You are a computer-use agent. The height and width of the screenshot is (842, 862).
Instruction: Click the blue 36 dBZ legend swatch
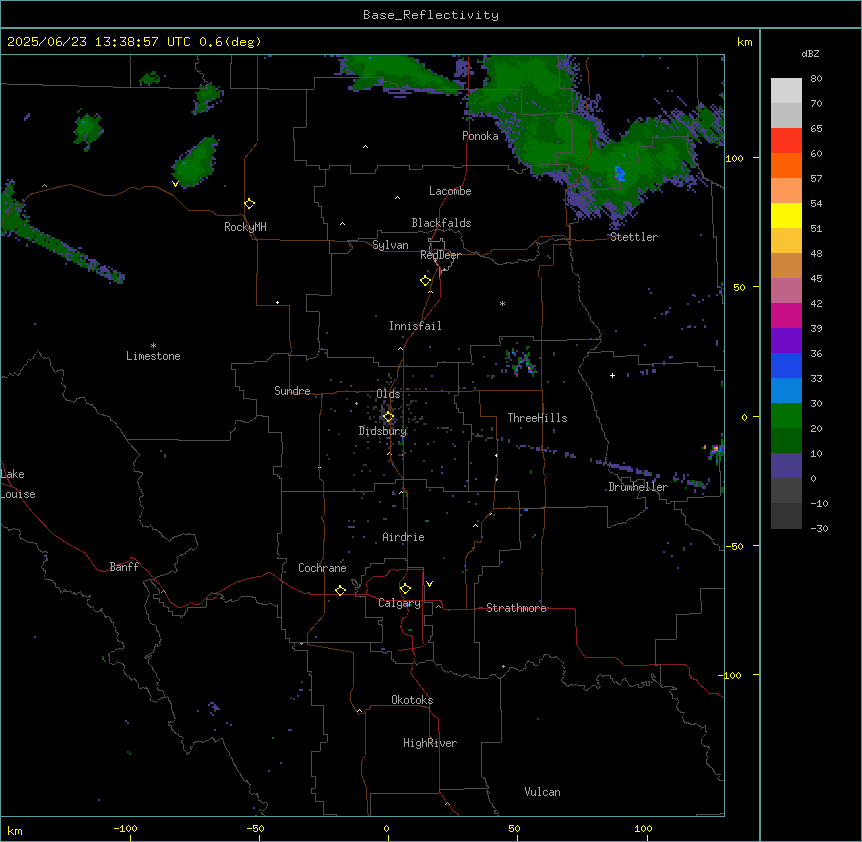(x=786, y=365)
